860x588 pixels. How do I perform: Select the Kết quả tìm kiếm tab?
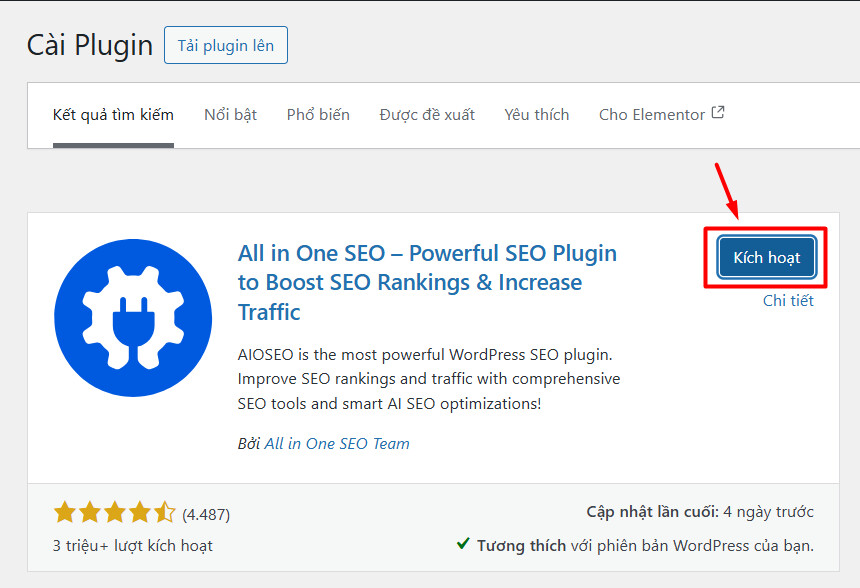point(113,115)
